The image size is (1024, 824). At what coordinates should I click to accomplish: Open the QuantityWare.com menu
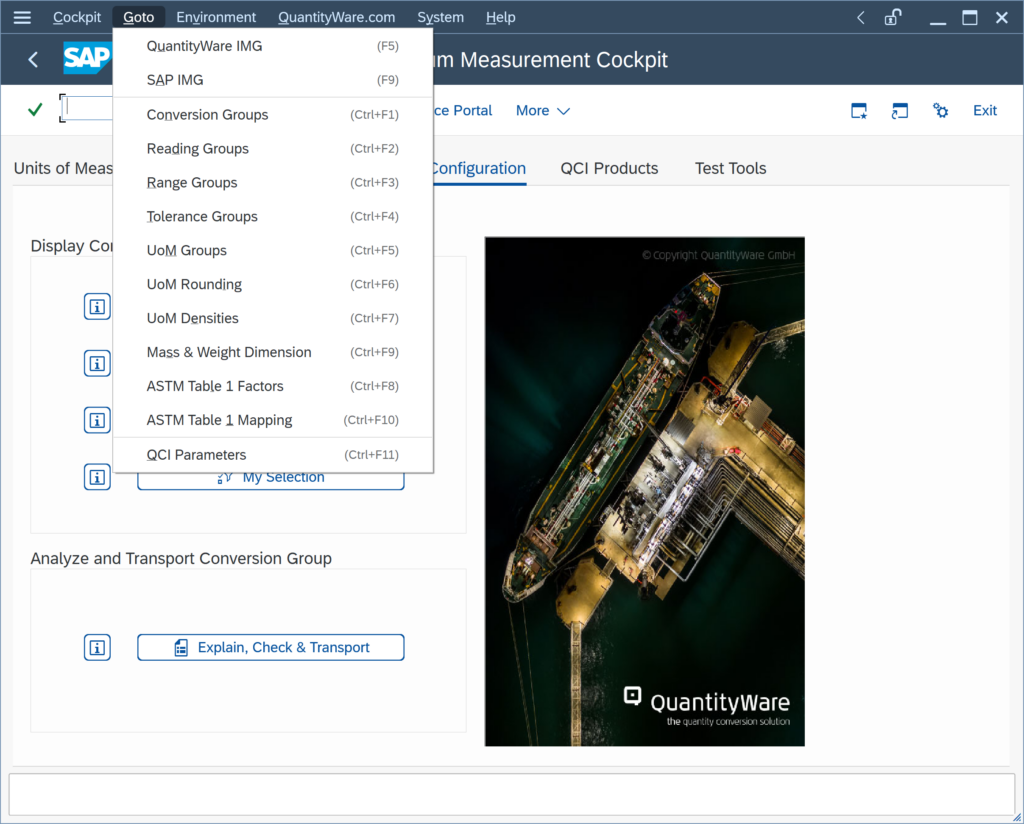point(336,18)
